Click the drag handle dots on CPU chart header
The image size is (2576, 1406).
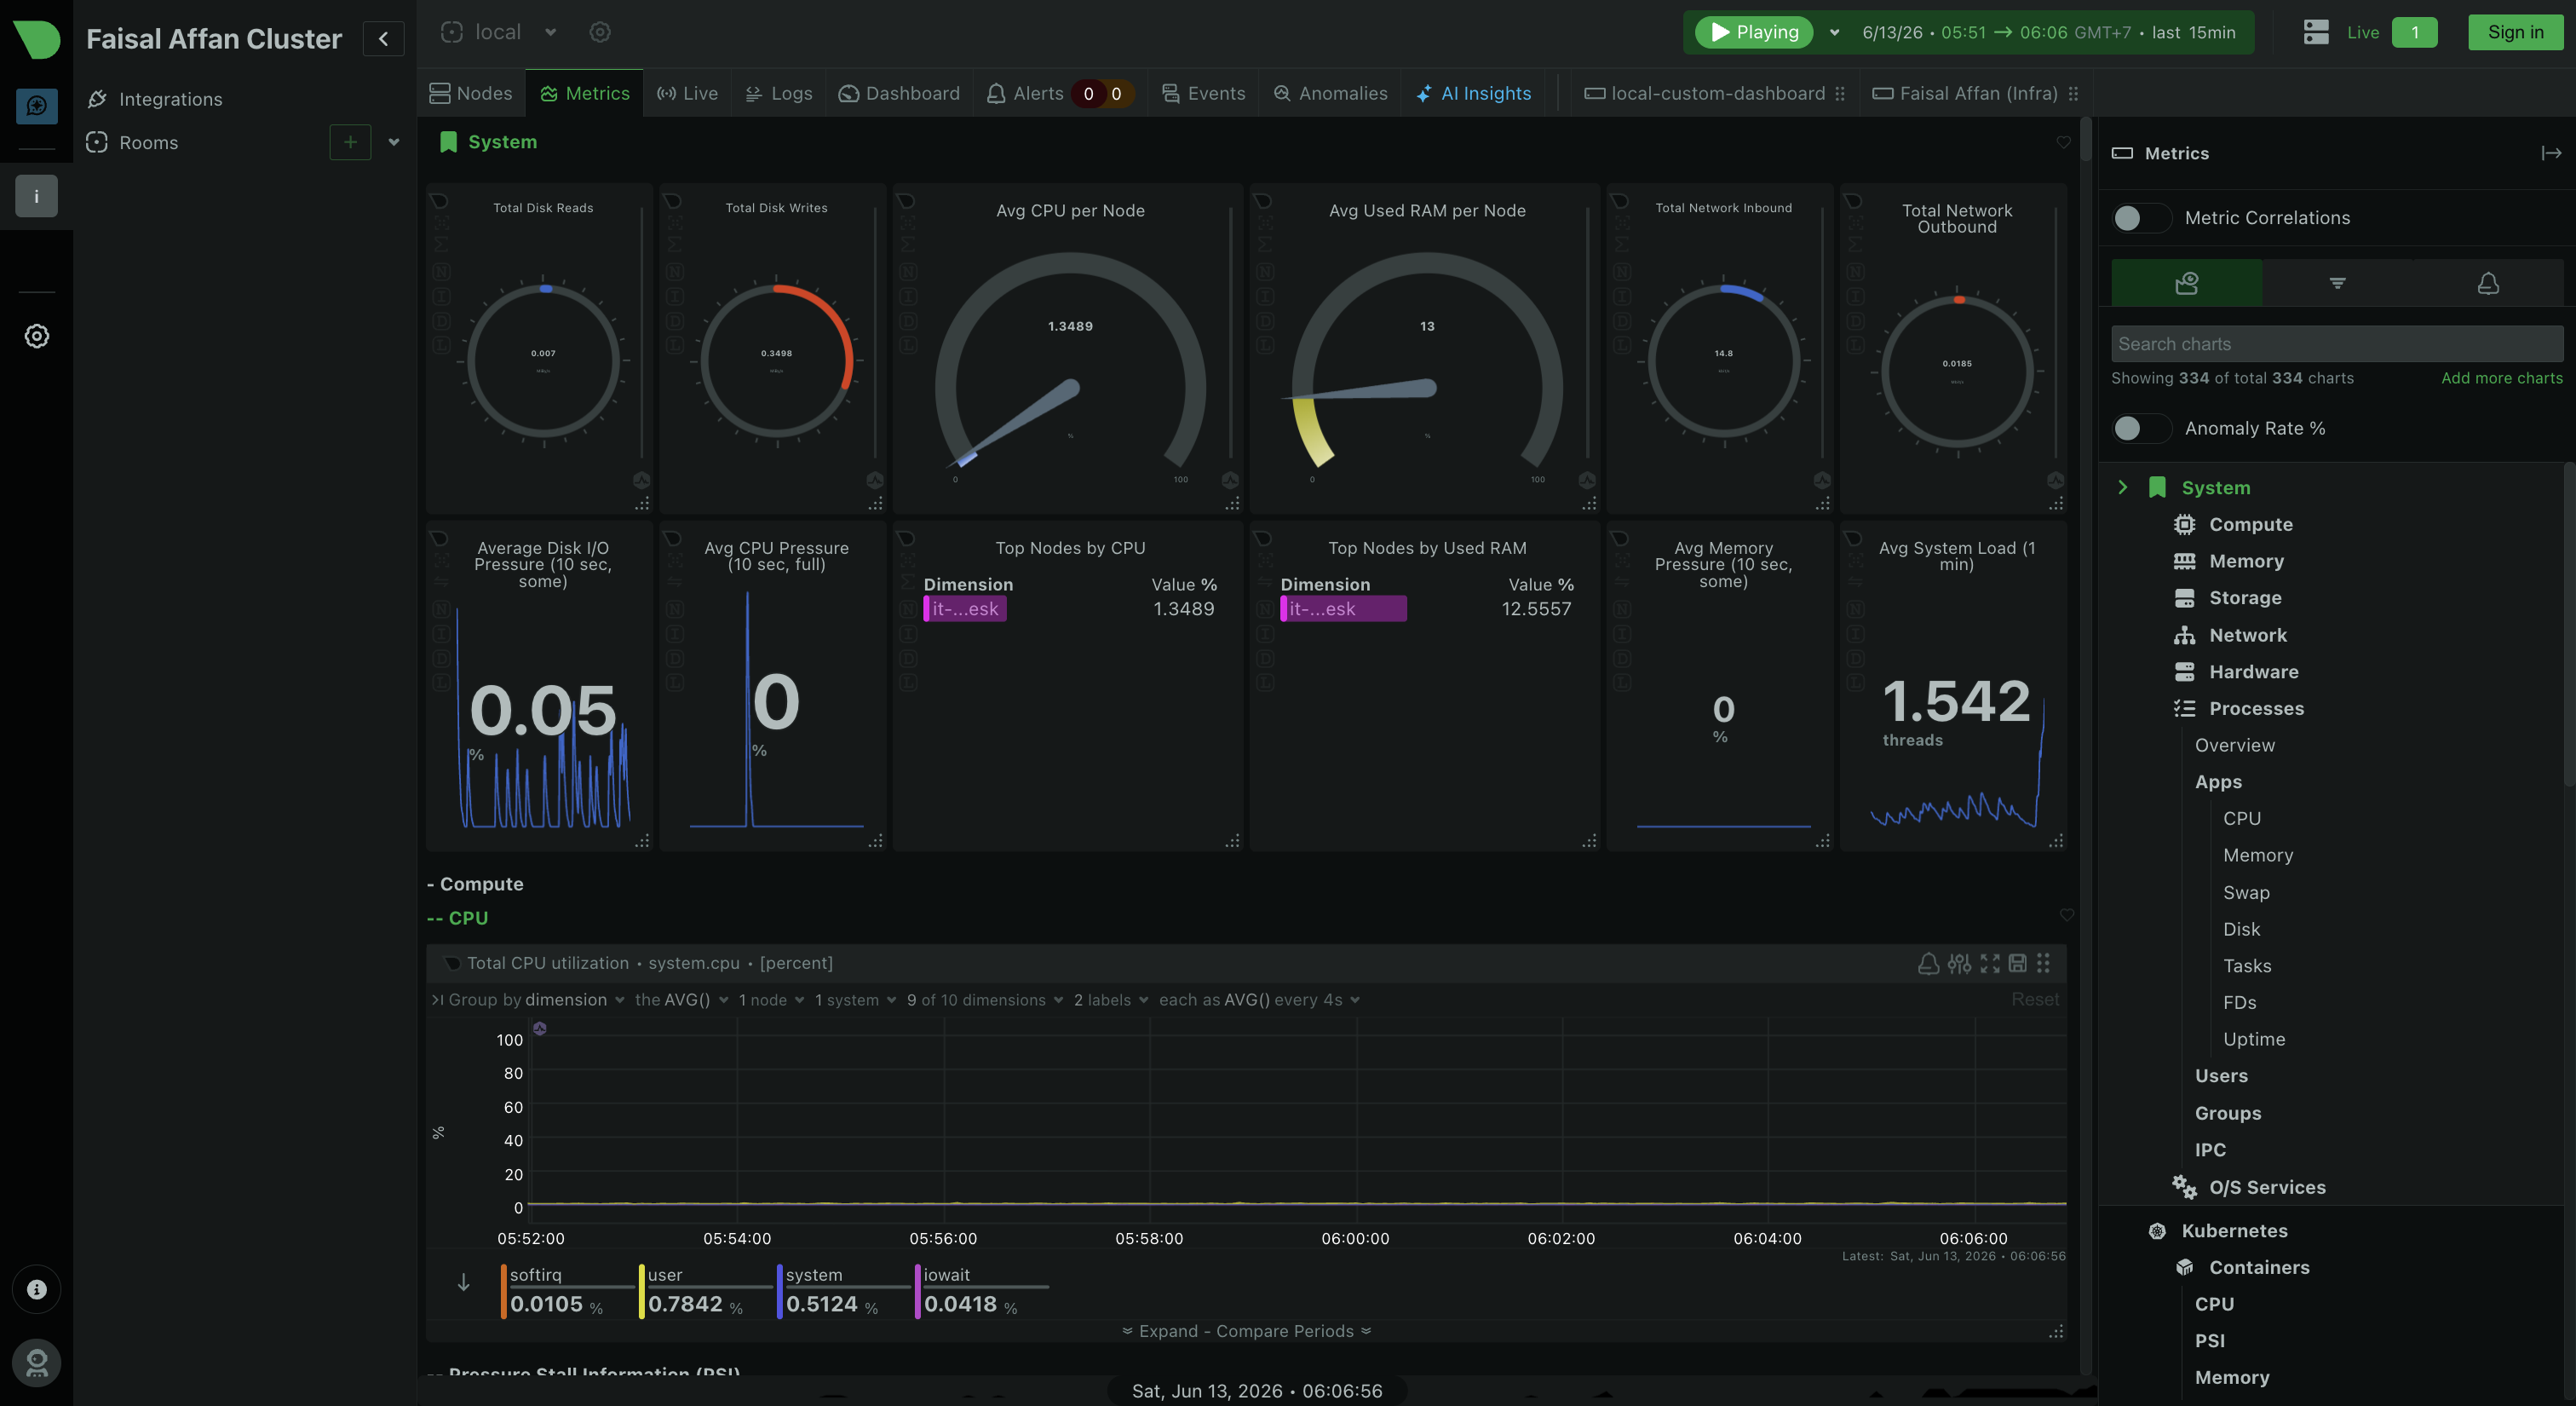pos(2044,963)
